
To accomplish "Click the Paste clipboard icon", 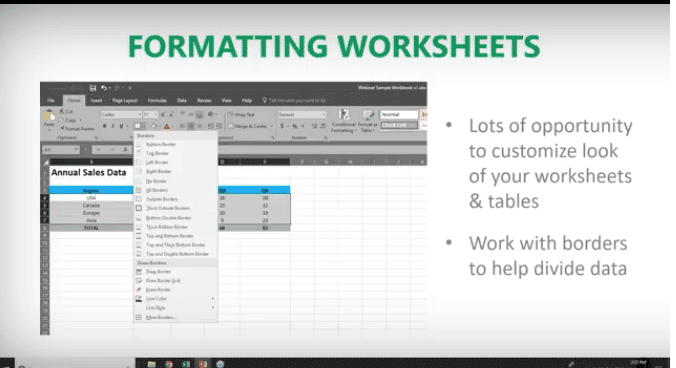I will pyautogui.click(x=49, y=116).
